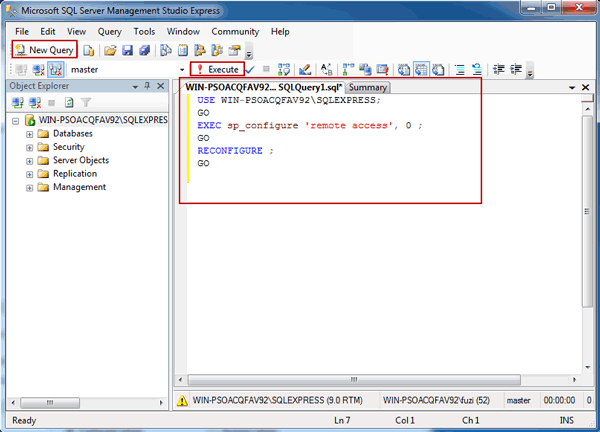
Task: Select the Management tree item
Action: click(x=79, y=187)
